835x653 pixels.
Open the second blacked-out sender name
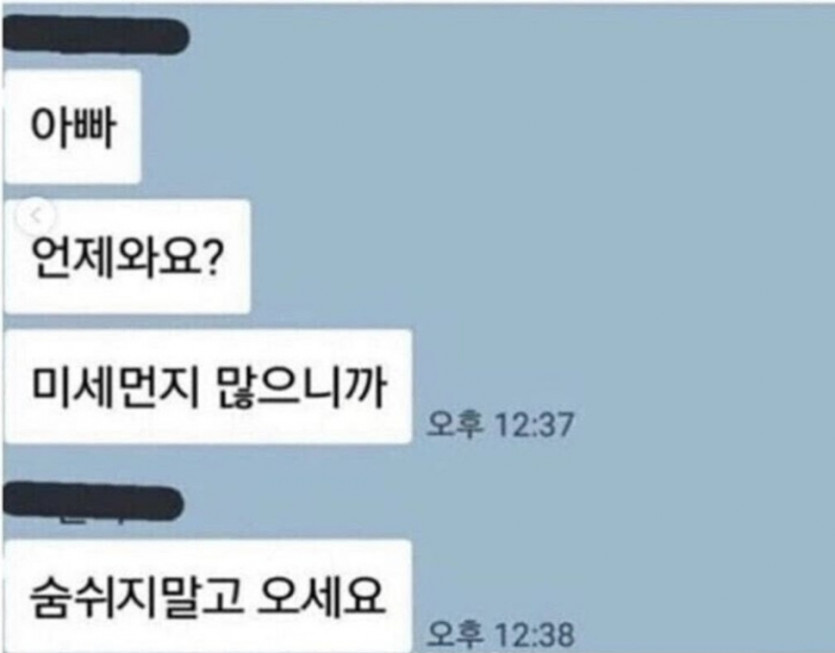(93, 500)
